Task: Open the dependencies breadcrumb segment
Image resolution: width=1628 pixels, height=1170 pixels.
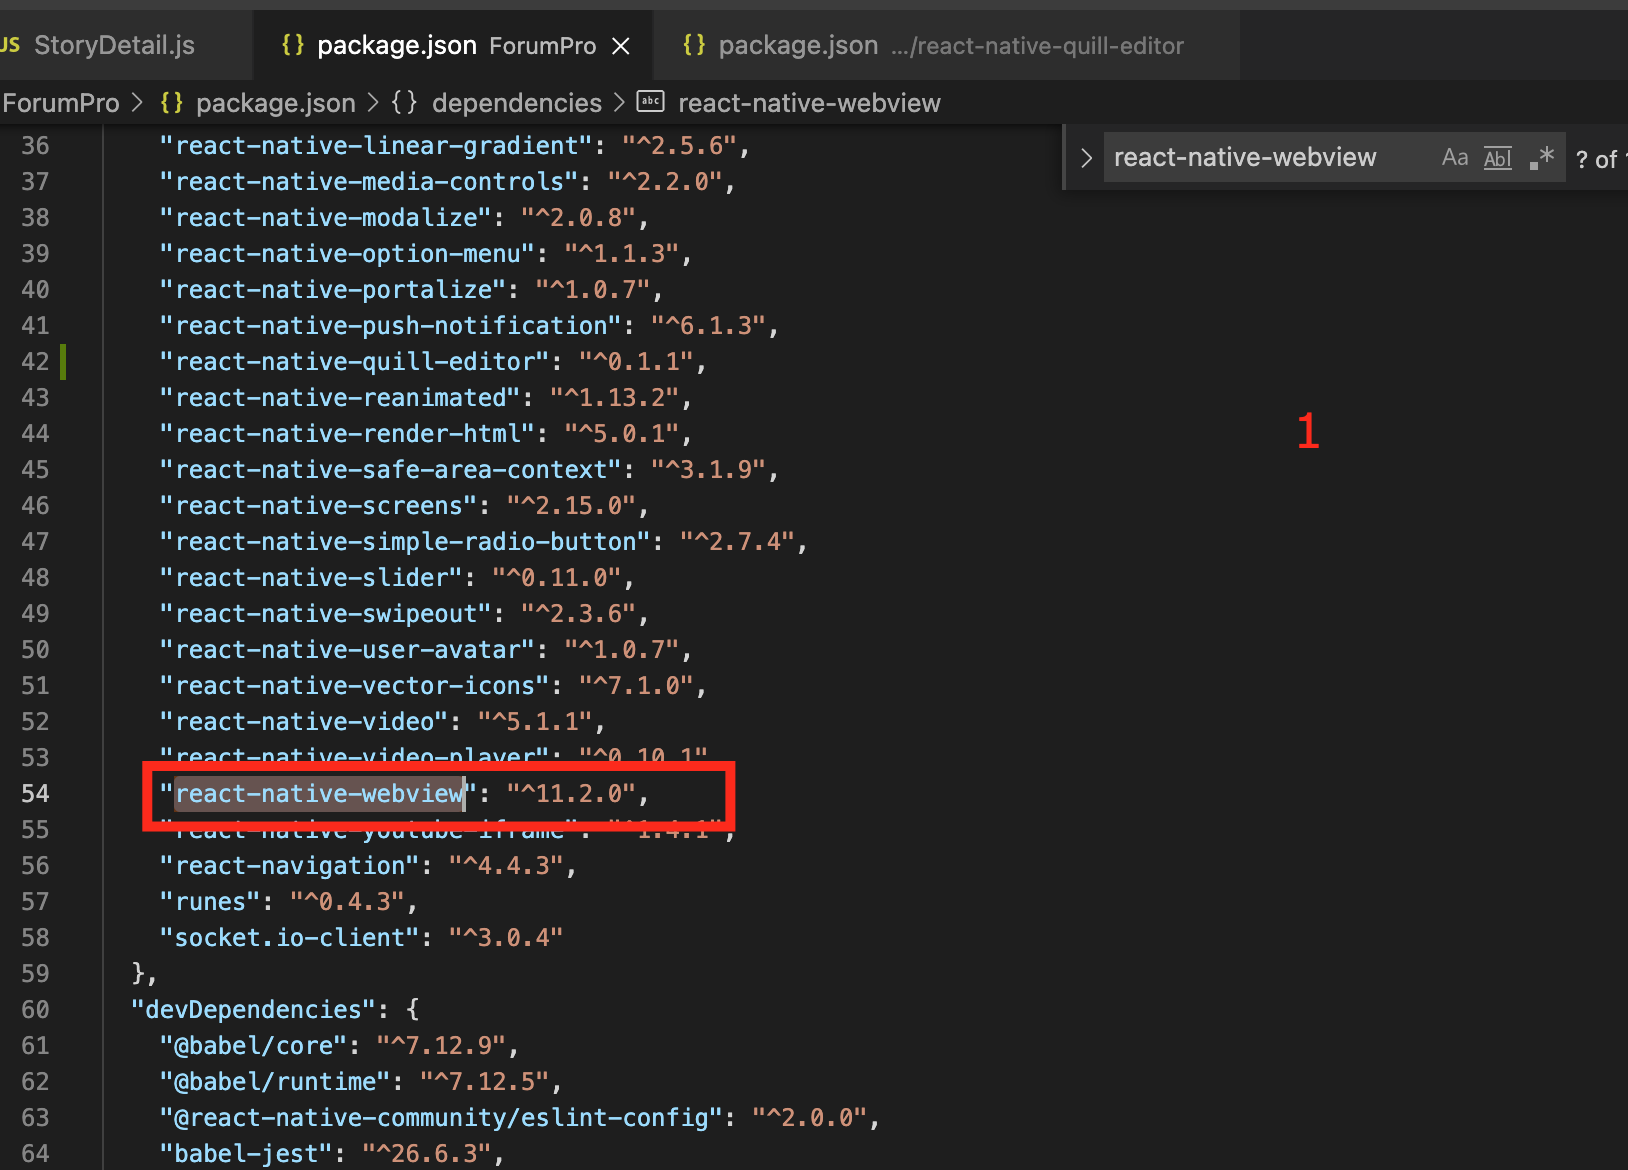Action: 517,103
